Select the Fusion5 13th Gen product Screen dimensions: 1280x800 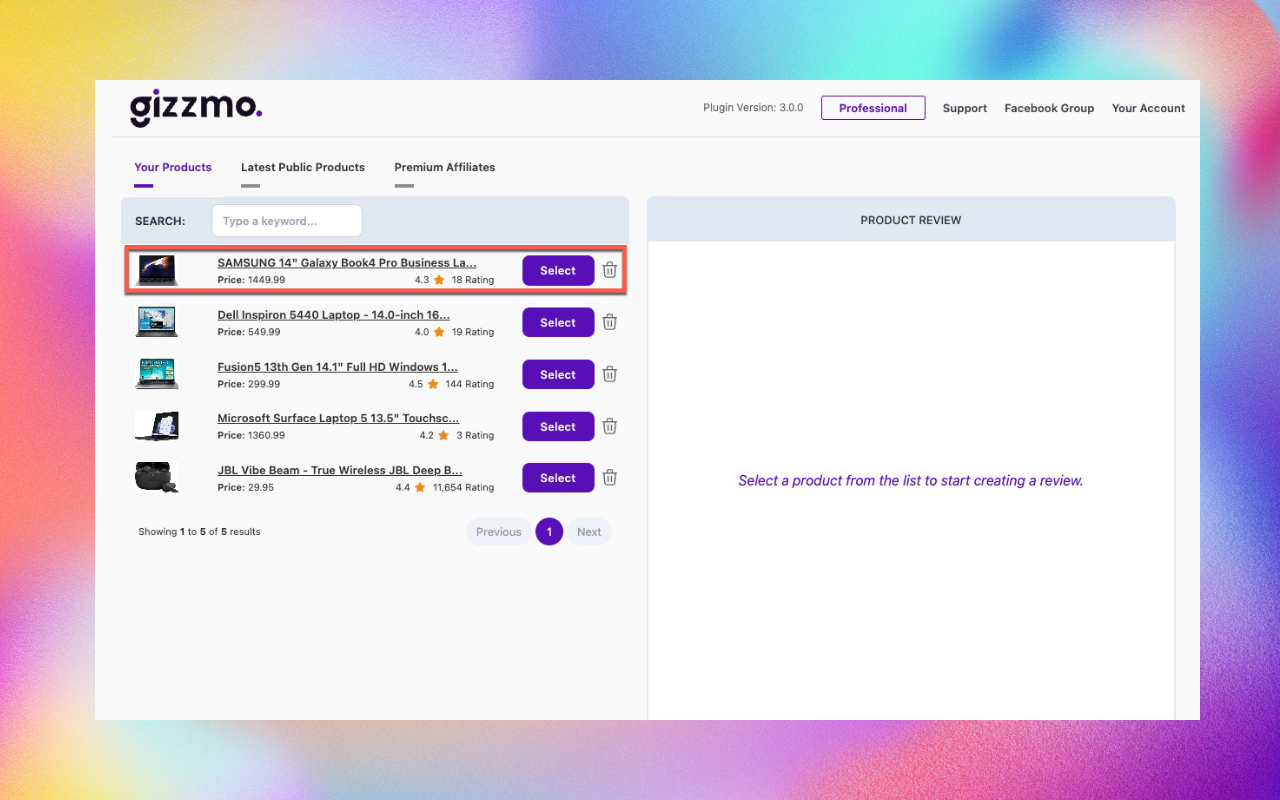(x=558, y=375)
